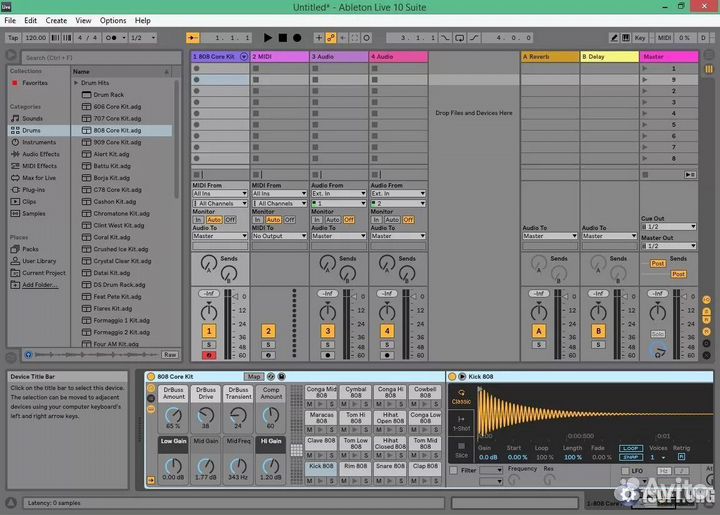This screenshot has width=720, height=515.
Task: Click the browser search field
Action: coord(101,57)
